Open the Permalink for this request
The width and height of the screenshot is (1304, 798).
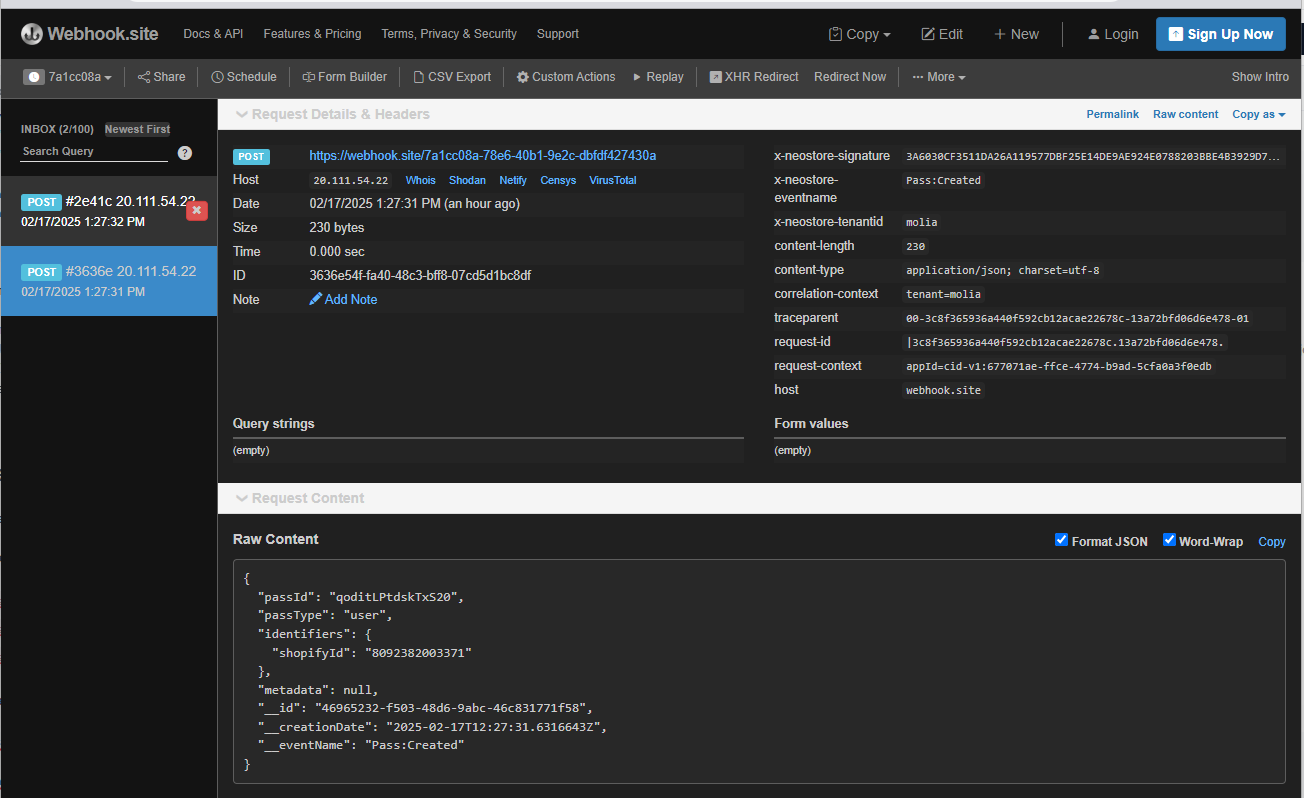click(1112, 114)
